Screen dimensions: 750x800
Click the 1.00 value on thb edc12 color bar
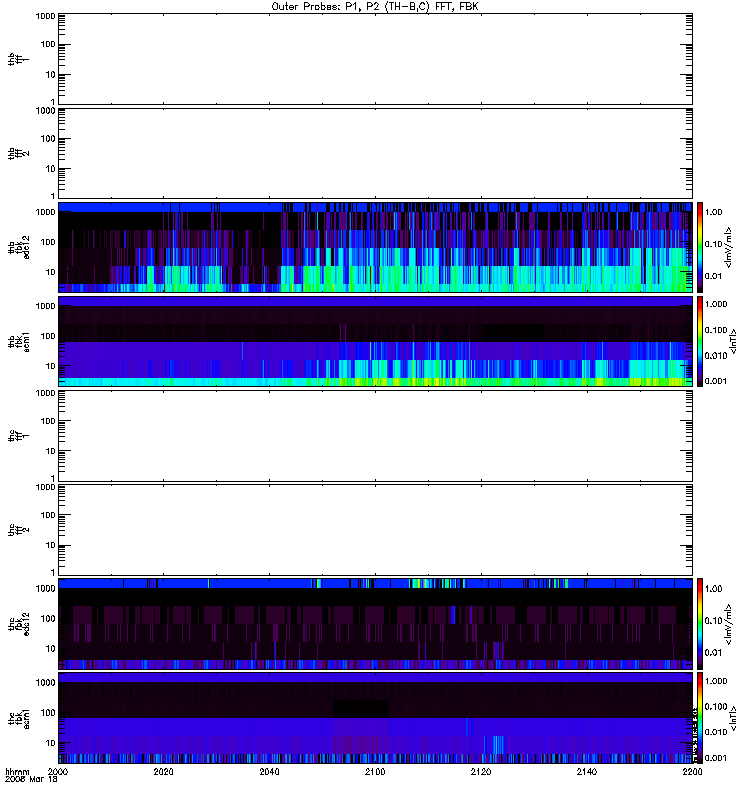coord(714,212)
